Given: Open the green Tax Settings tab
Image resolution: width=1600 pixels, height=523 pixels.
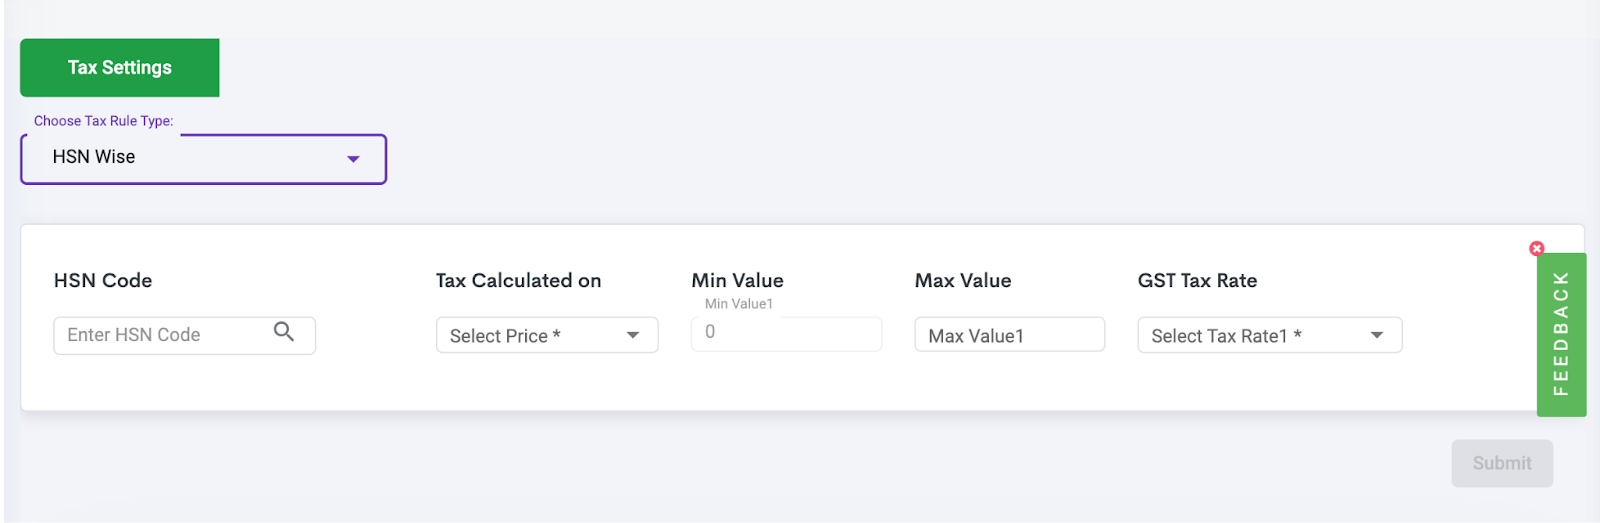Looking at the screenshot, I should pos(120,68).
